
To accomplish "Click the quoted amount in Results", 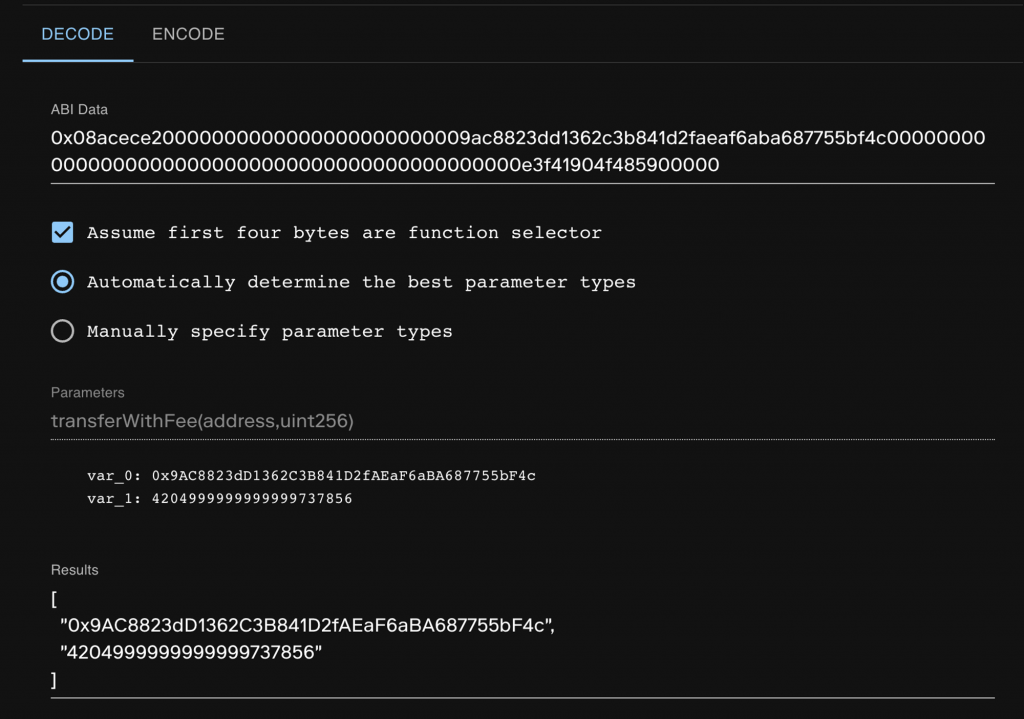I will click(x=193, y=653).
